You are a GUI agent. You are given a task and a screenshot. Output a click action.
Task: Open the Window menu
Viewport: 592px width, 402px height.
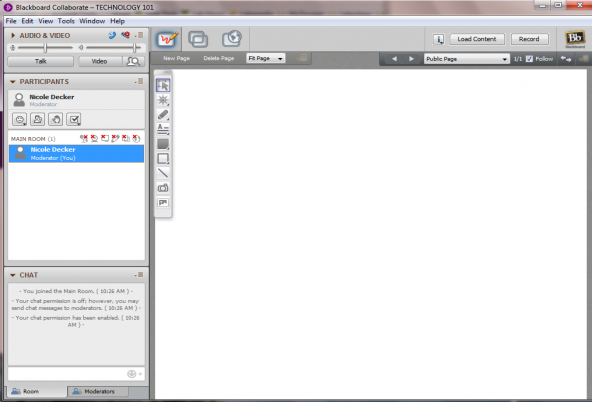[92, 21]
